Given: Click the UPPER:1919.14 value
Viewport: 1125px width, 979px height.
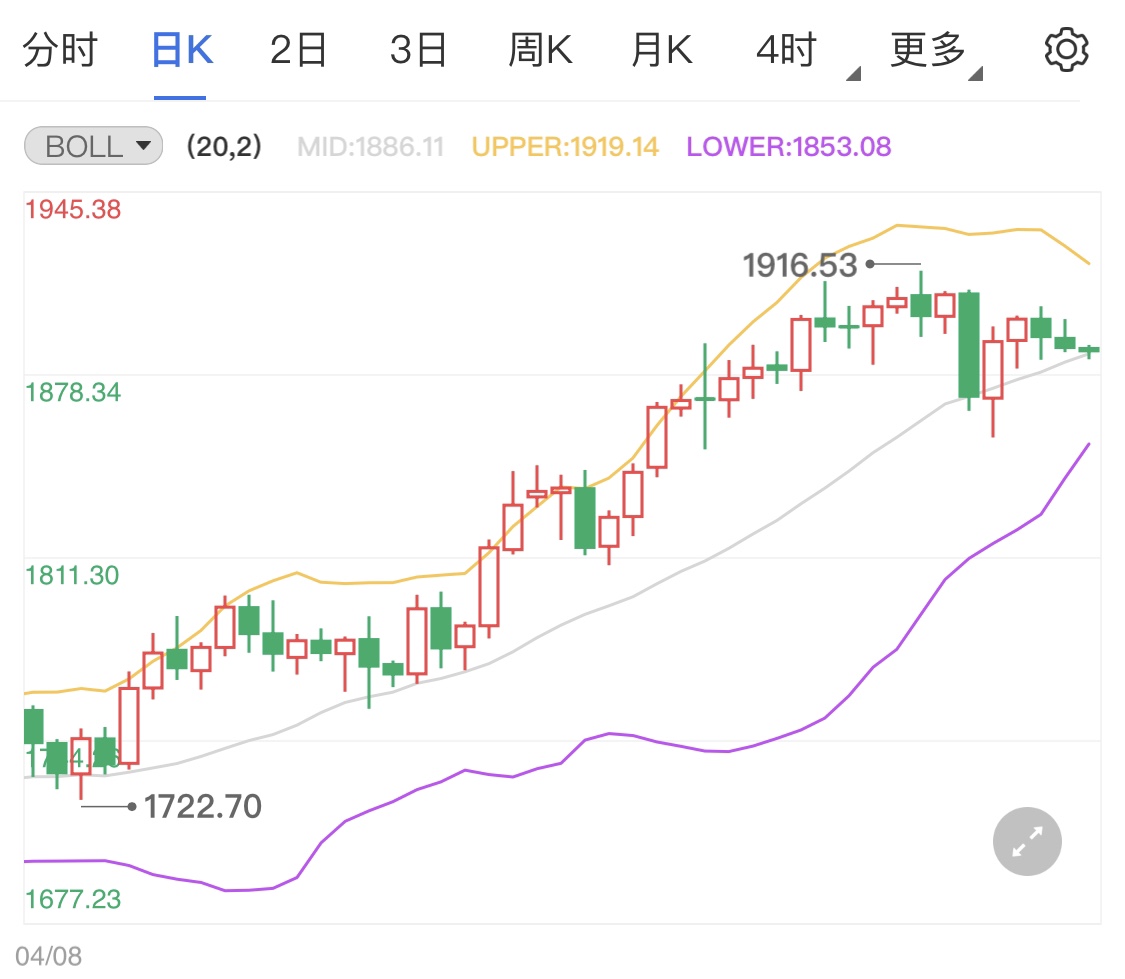Looking at the screenshot, I should coord(565,147).
